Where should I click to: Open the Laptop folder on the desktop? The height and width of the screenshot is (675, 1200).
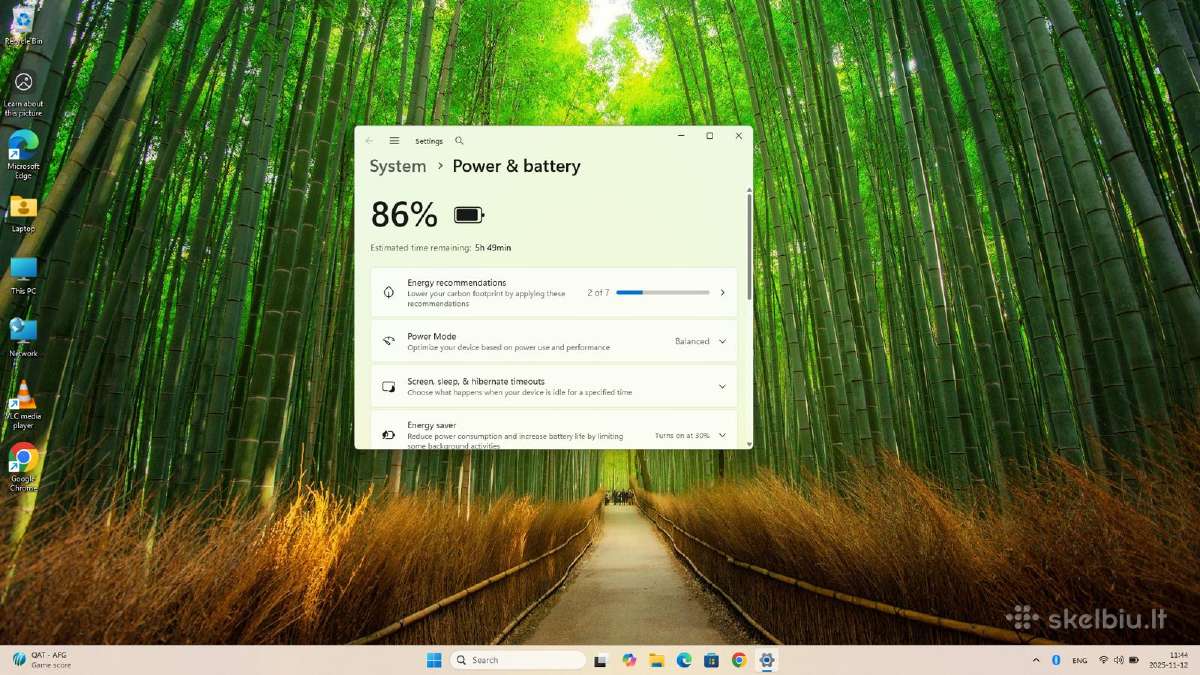pos(23,214)
